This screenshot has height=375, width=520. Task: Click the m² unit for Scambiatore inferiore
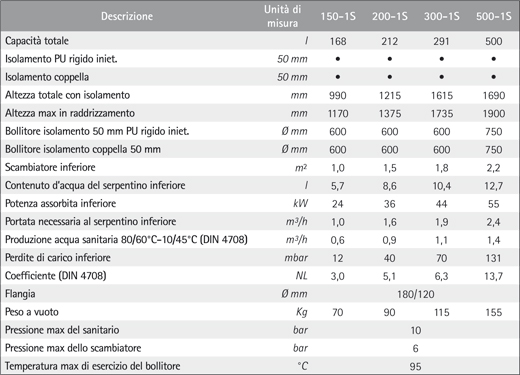tap(301, 168)
